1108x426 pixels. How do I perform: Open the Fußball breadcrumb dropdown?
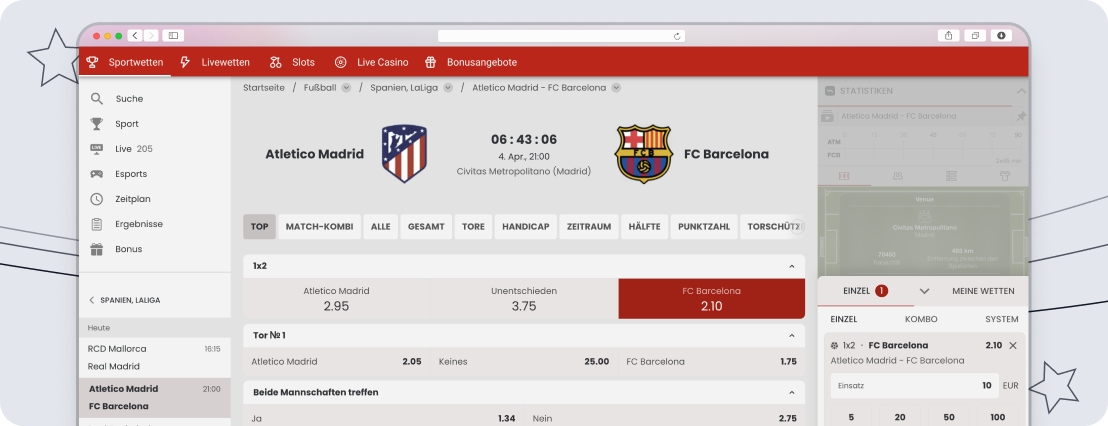pos(346,88)
